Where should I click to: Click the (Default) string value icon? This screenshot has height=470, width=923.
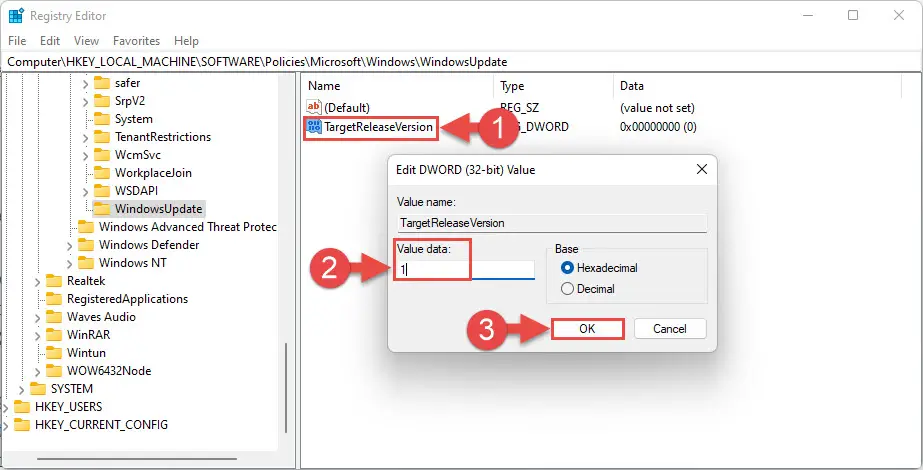(314, 107)
